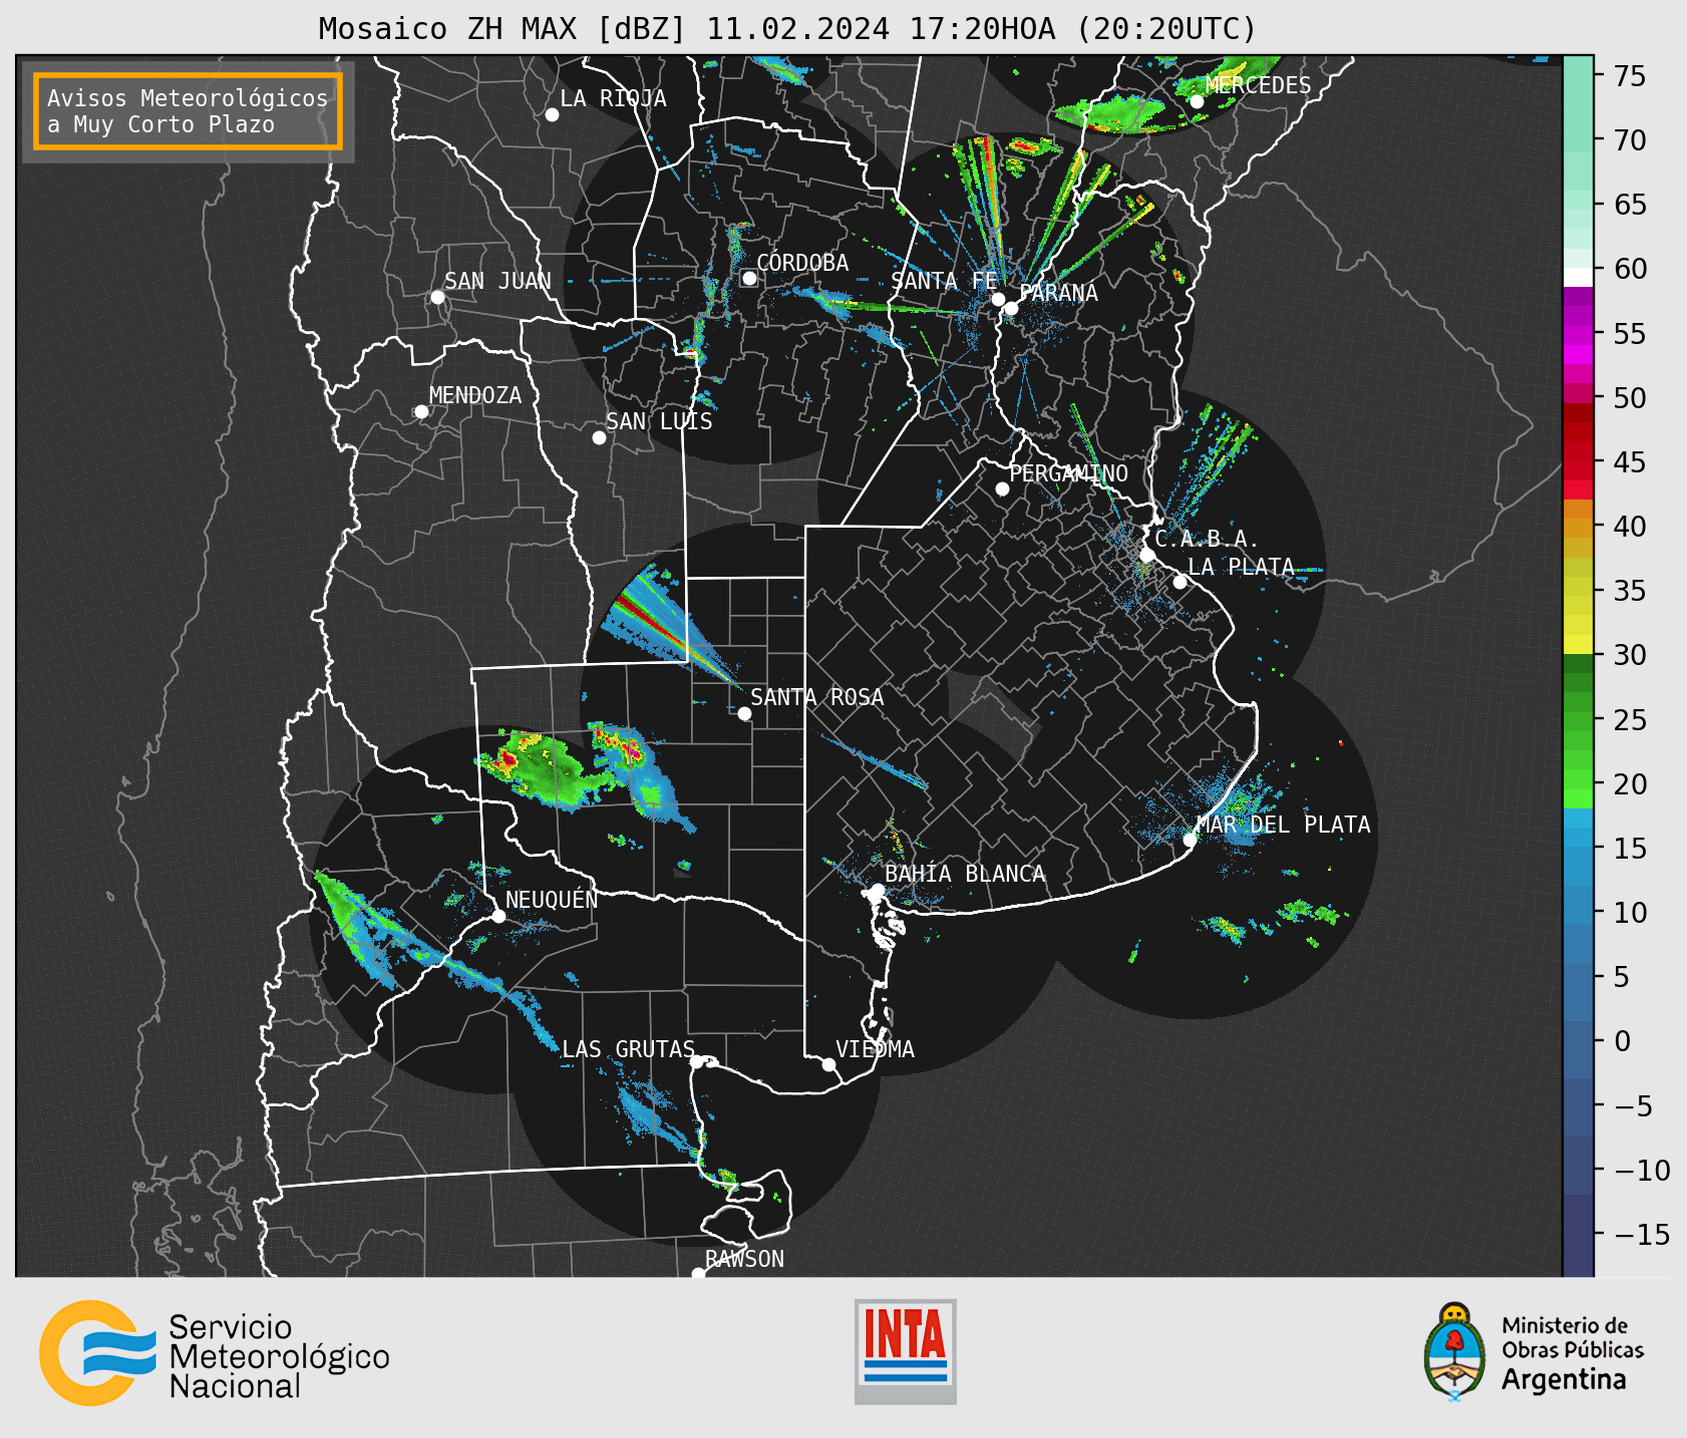Click the 30 dBZ yellow band on scale
This screenshot has width=1687, height=1438.
tap(1577, 645)
